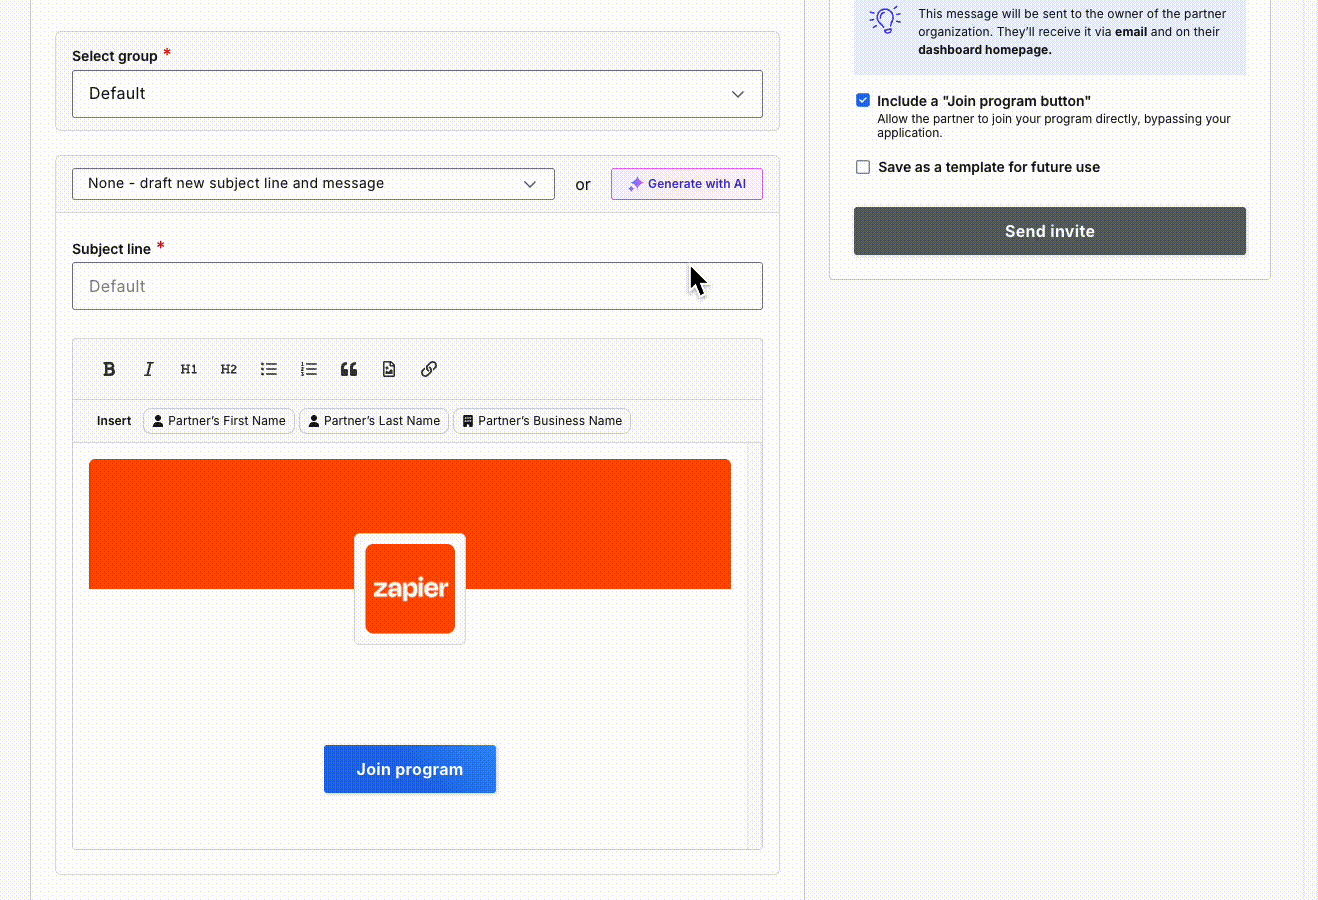Click the "Insert" label in the toolbar

[114, 421]
